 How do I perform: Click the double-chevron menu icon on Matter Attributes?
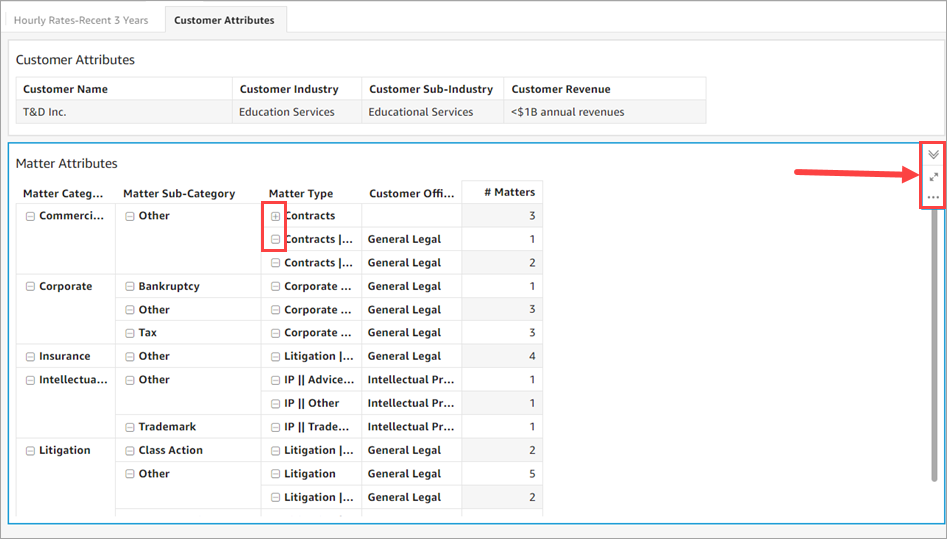tap(933, 155)
